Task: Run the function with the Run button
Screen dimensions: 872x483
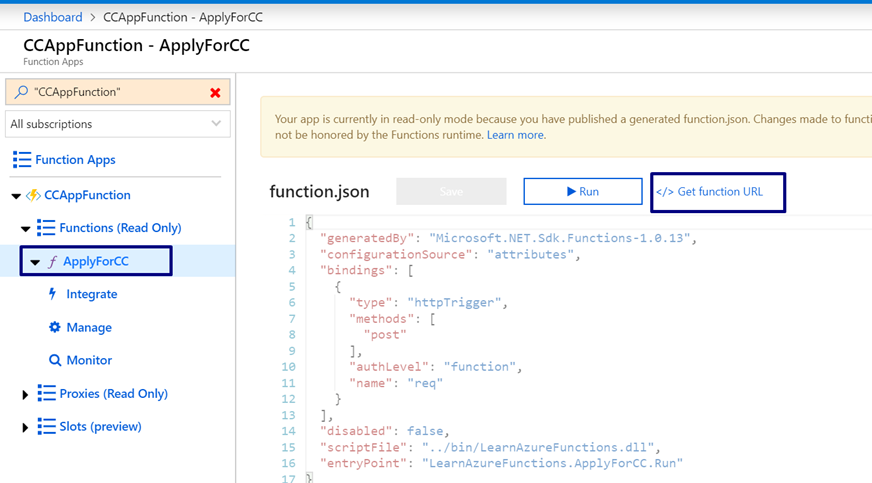Action: 583,191
